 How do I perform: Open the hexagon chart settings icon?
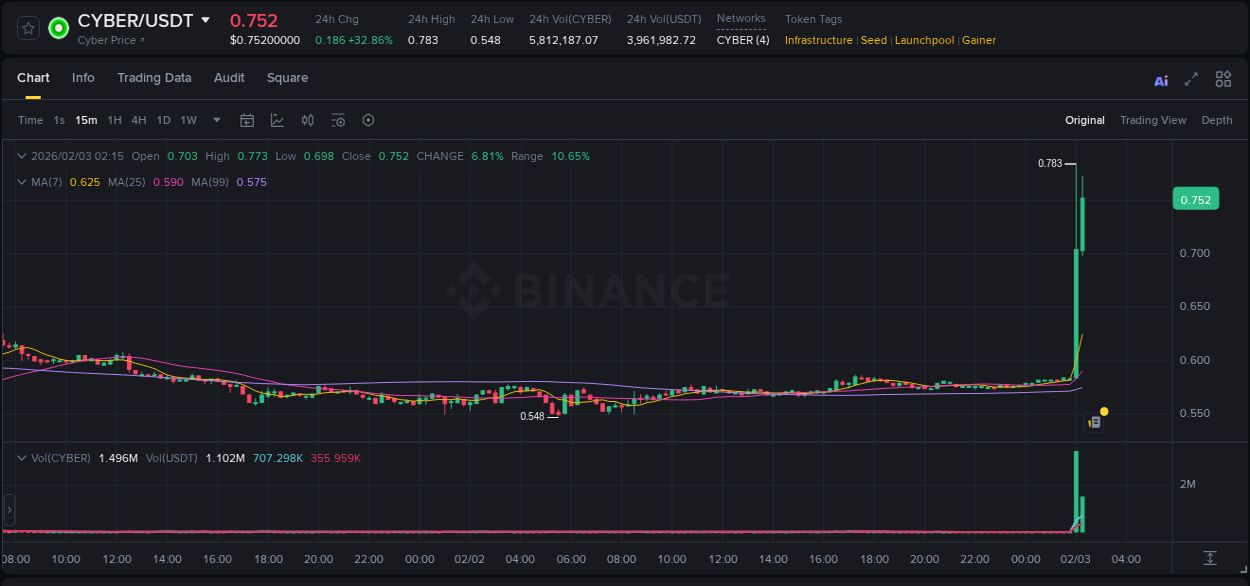pyautogui.click(x=368, y=120)
